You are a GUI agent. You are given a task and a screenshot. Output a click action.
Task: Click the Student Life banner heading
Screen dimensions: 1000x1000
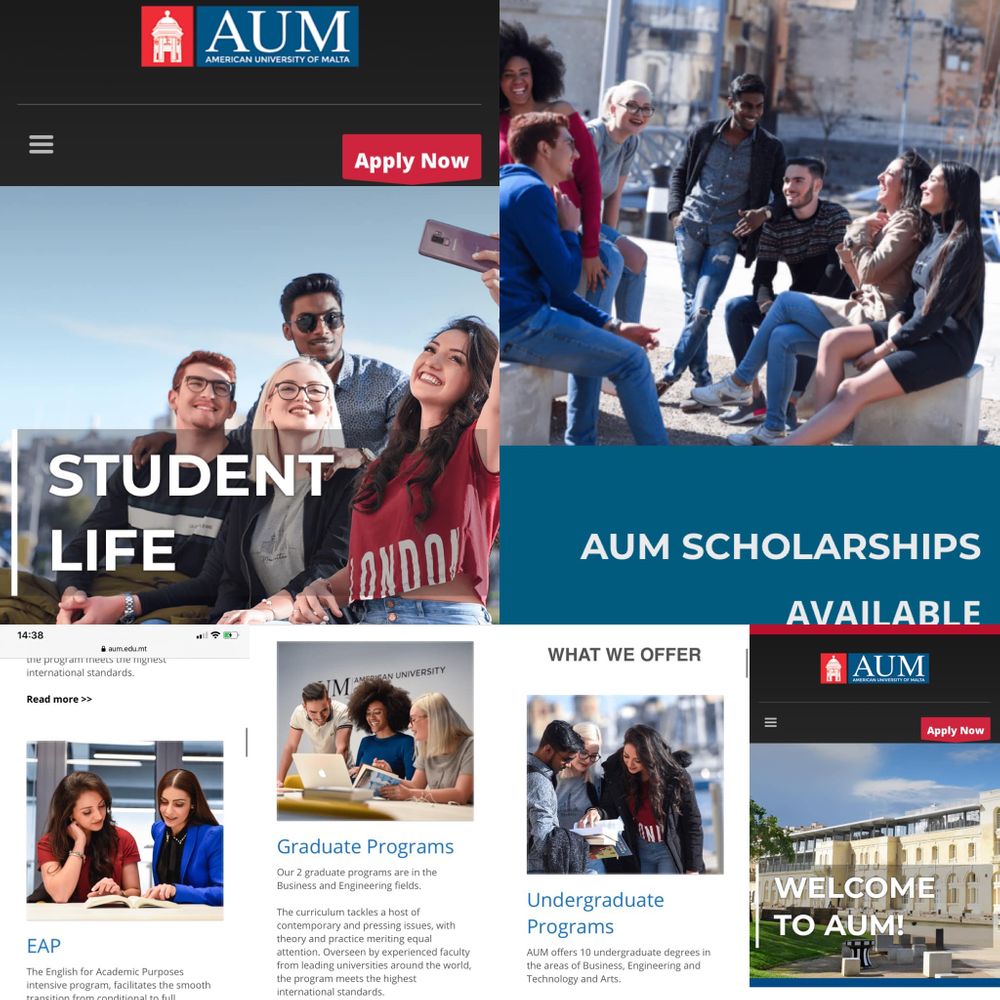191,512
